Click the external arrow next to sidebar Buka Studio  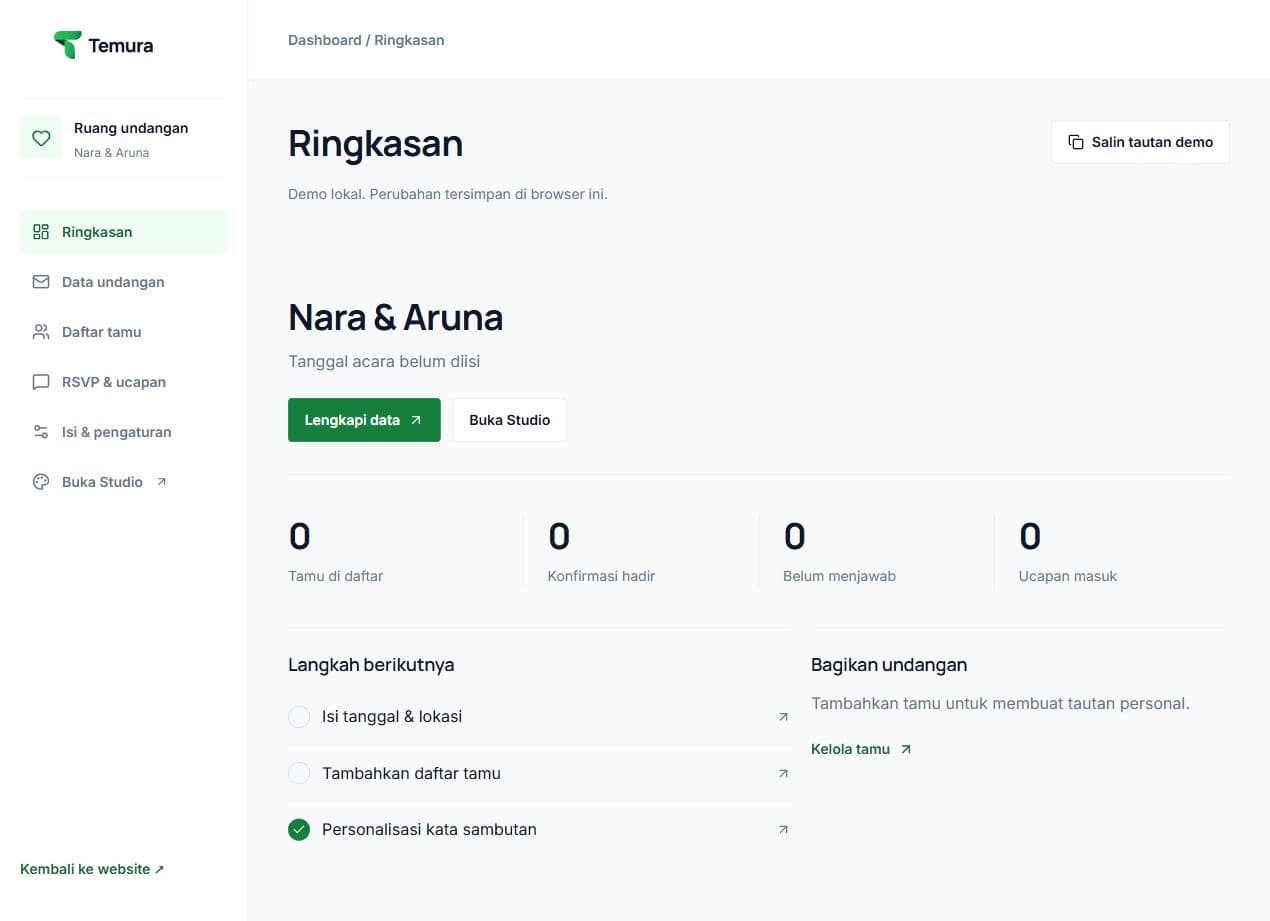point(162,482)
